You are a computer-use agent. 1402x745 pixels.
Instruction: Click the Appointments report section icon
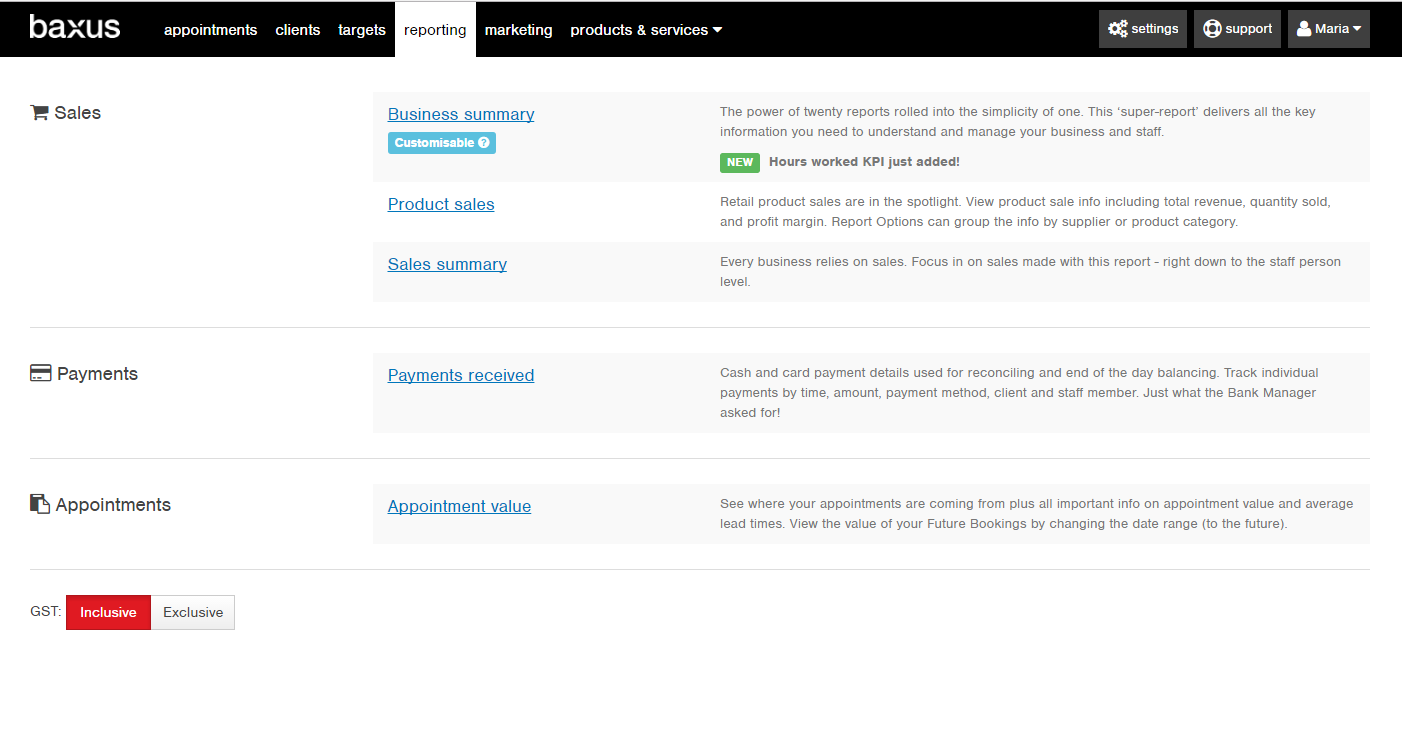pyautogui.click(x=38, y=503)
